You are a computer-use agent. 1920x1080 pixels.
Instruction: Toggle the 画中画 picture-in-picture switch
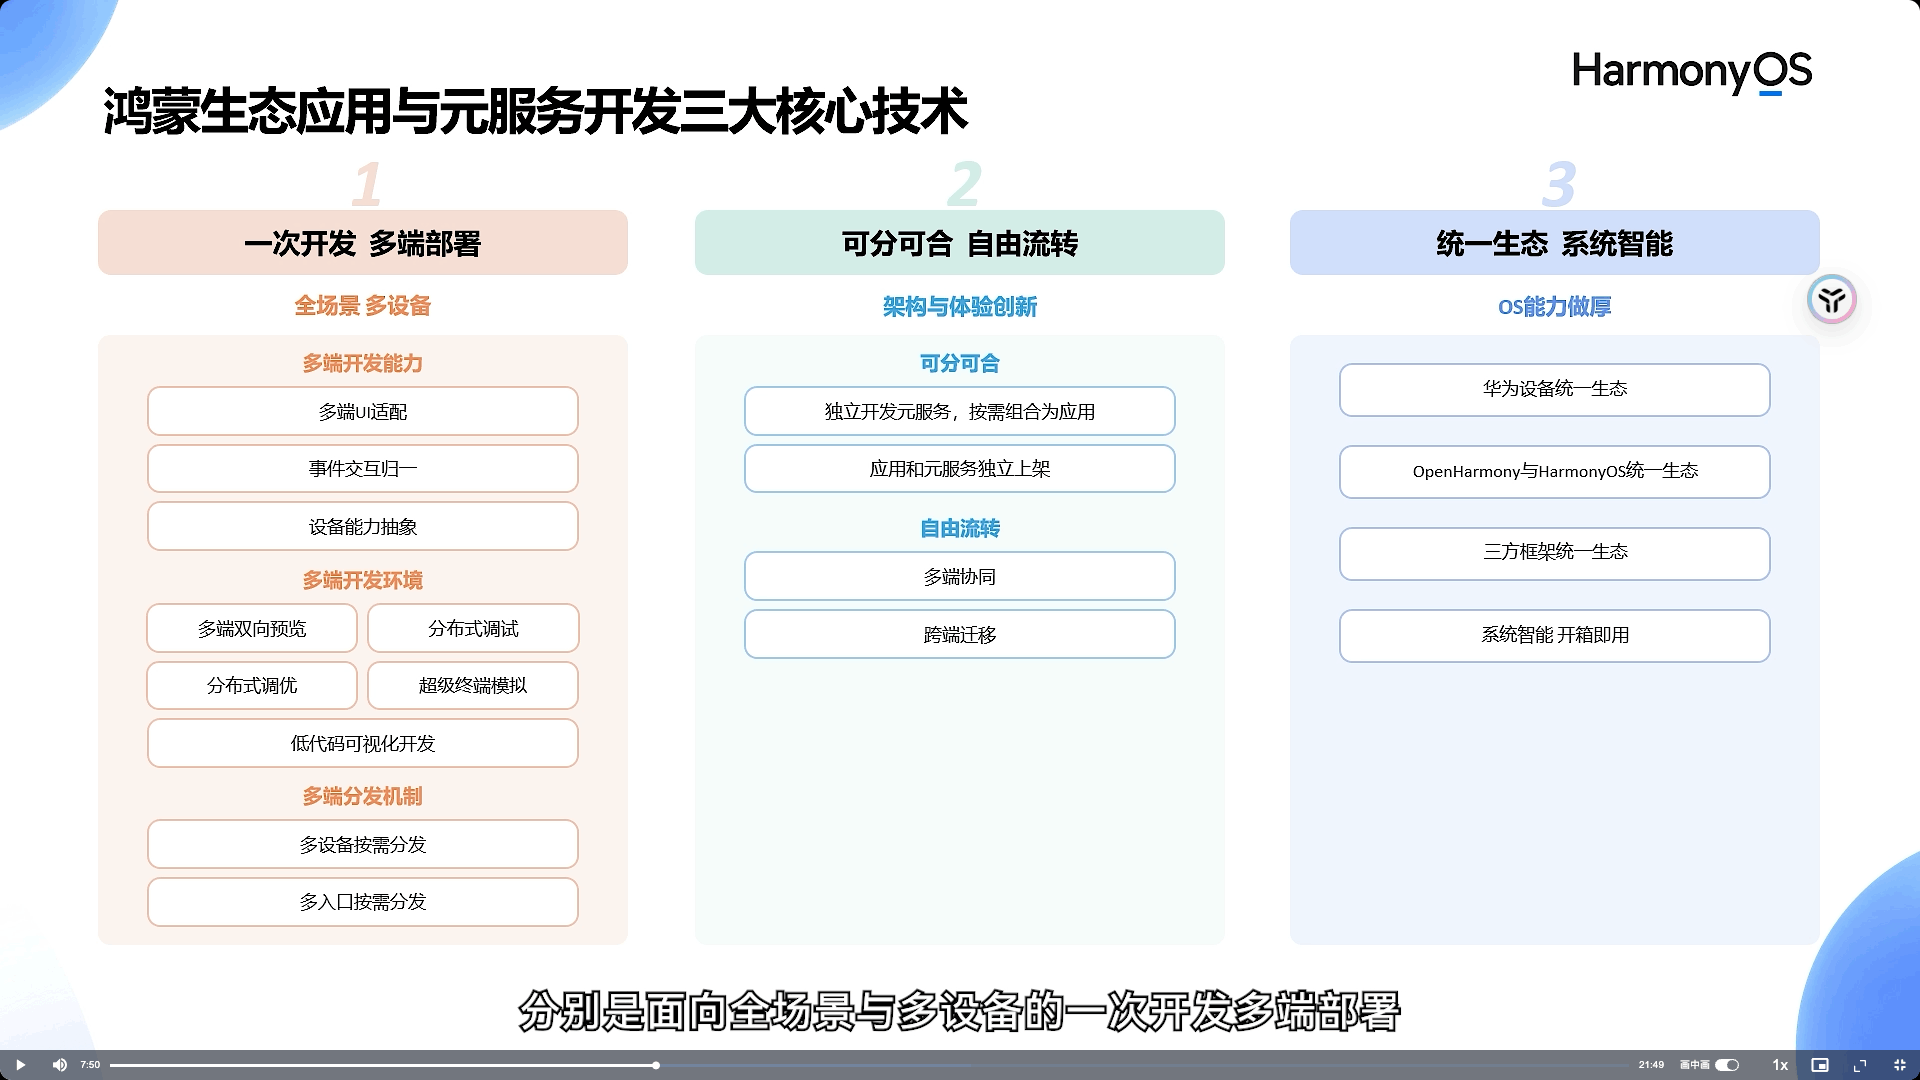[1727, 1065]
